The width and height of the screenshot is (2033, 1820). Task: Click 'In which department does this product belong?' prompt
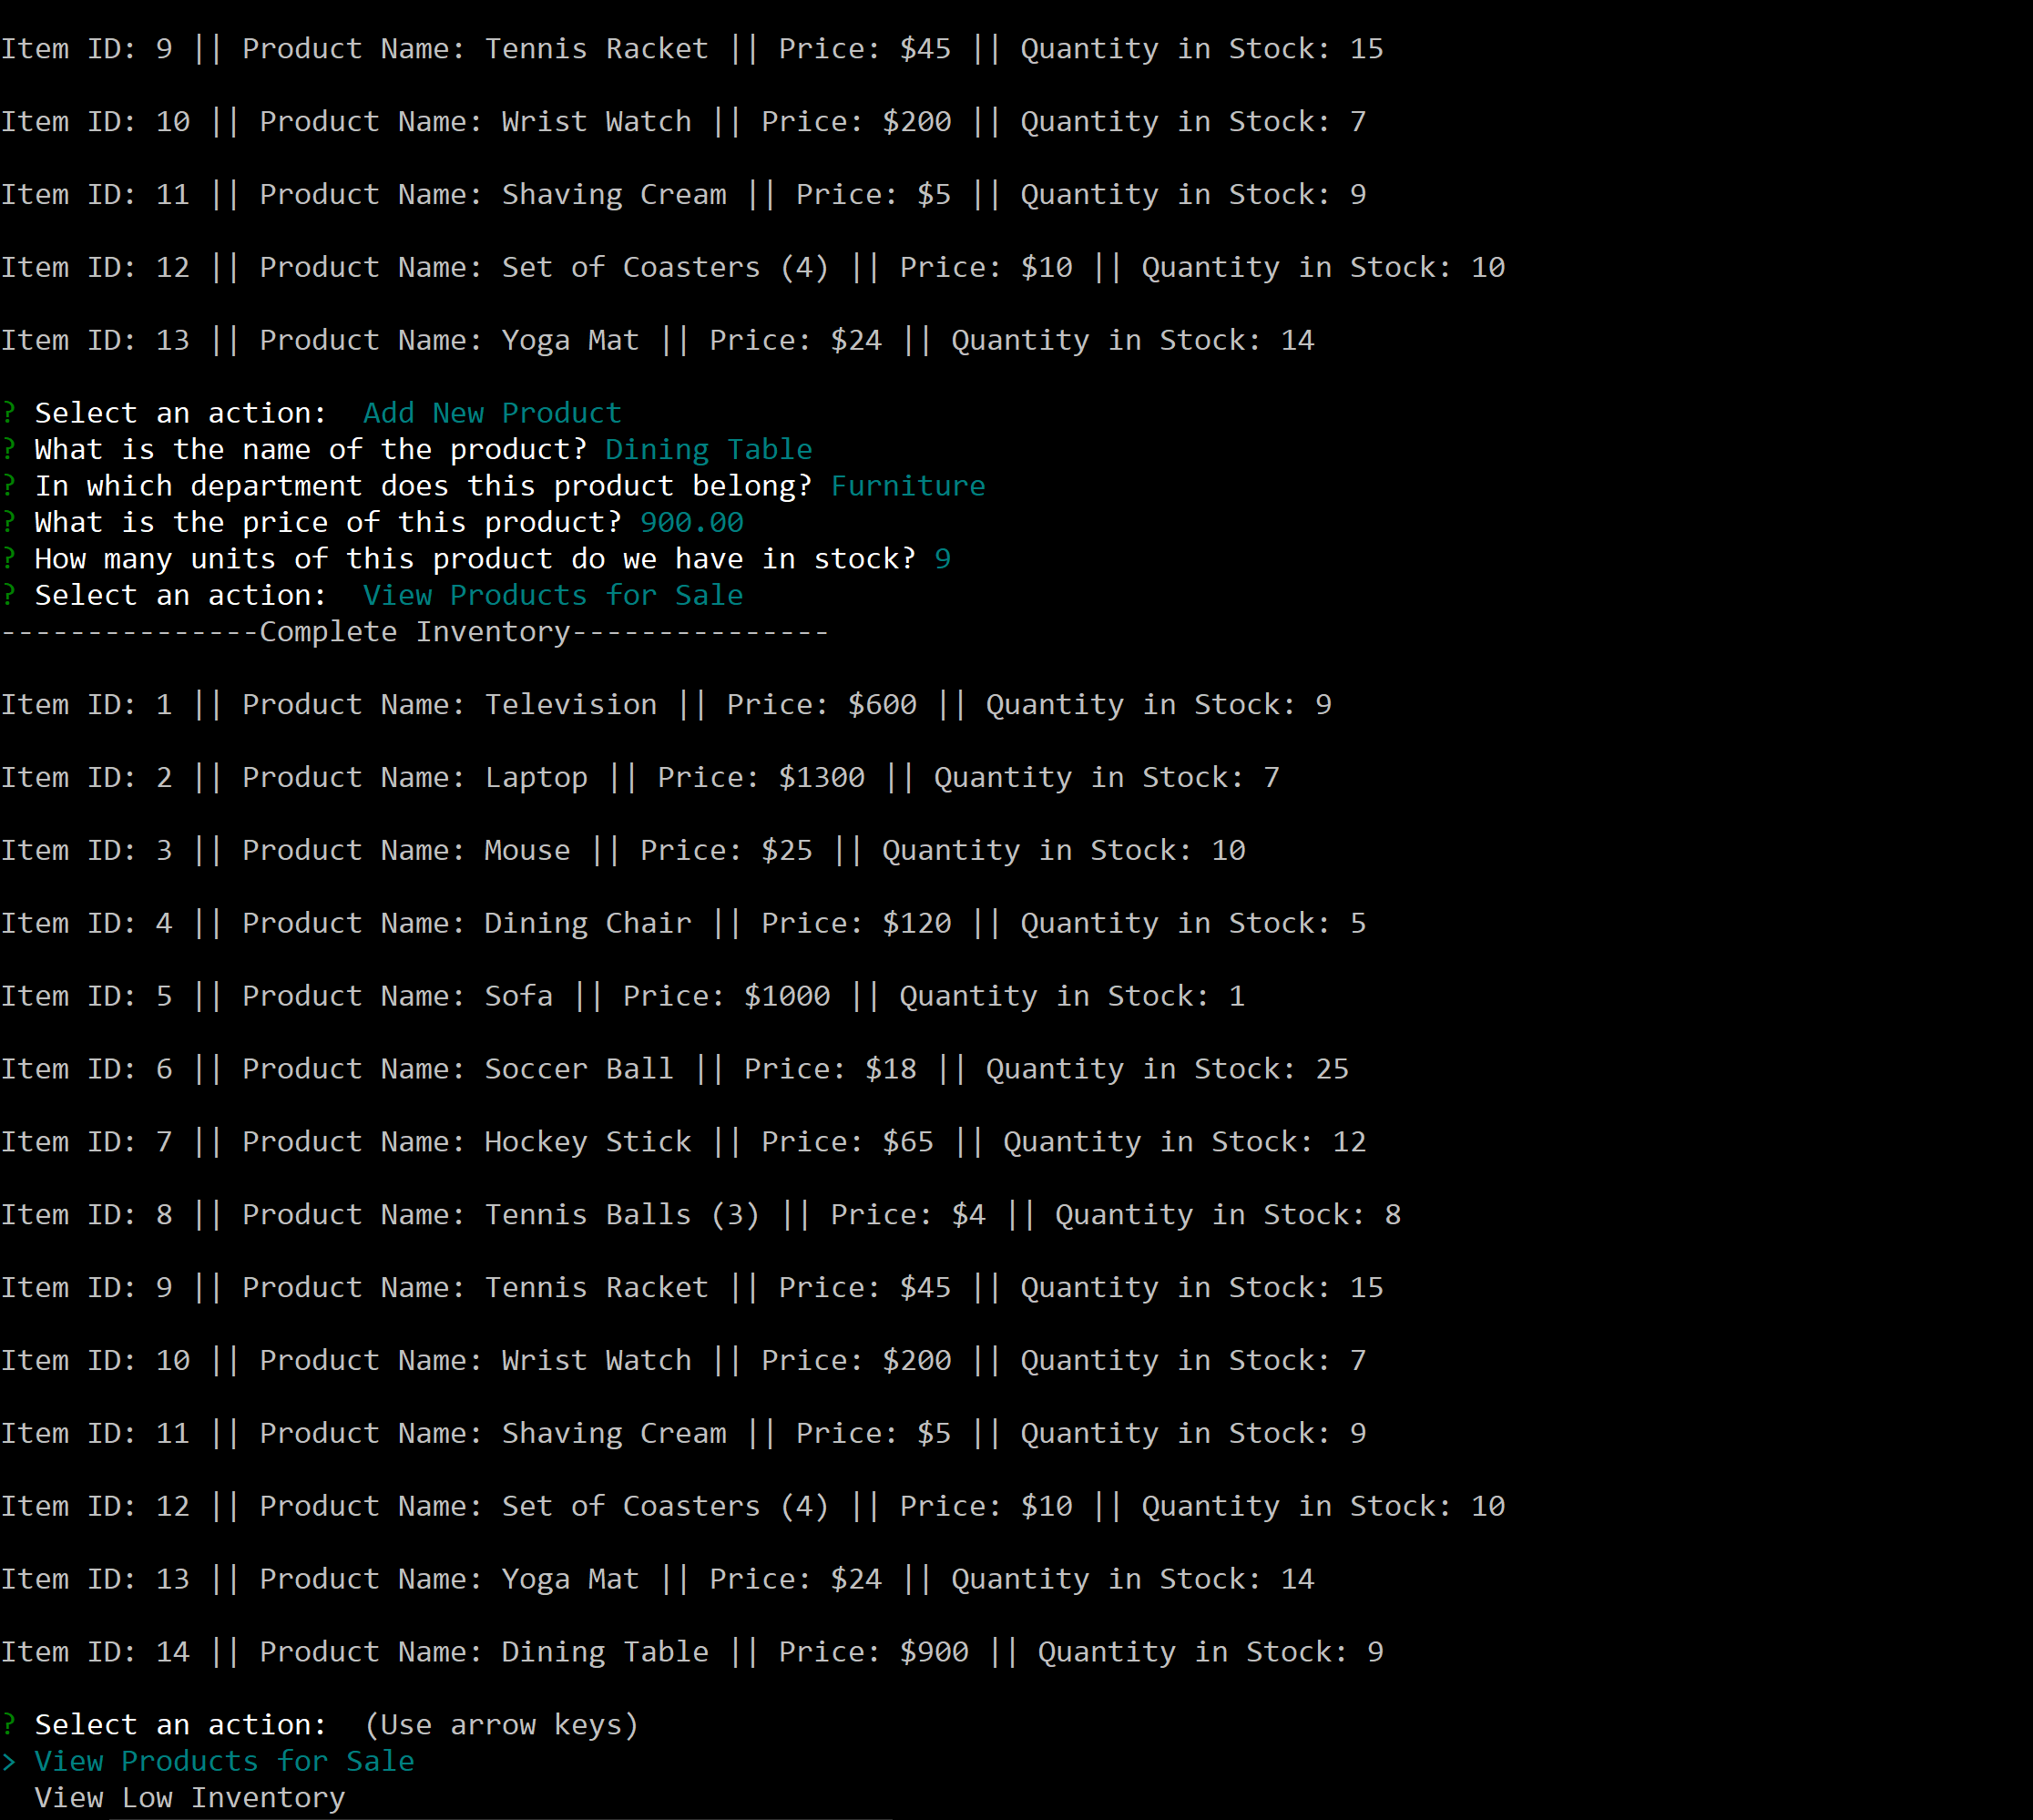click(x=424, y=486)
